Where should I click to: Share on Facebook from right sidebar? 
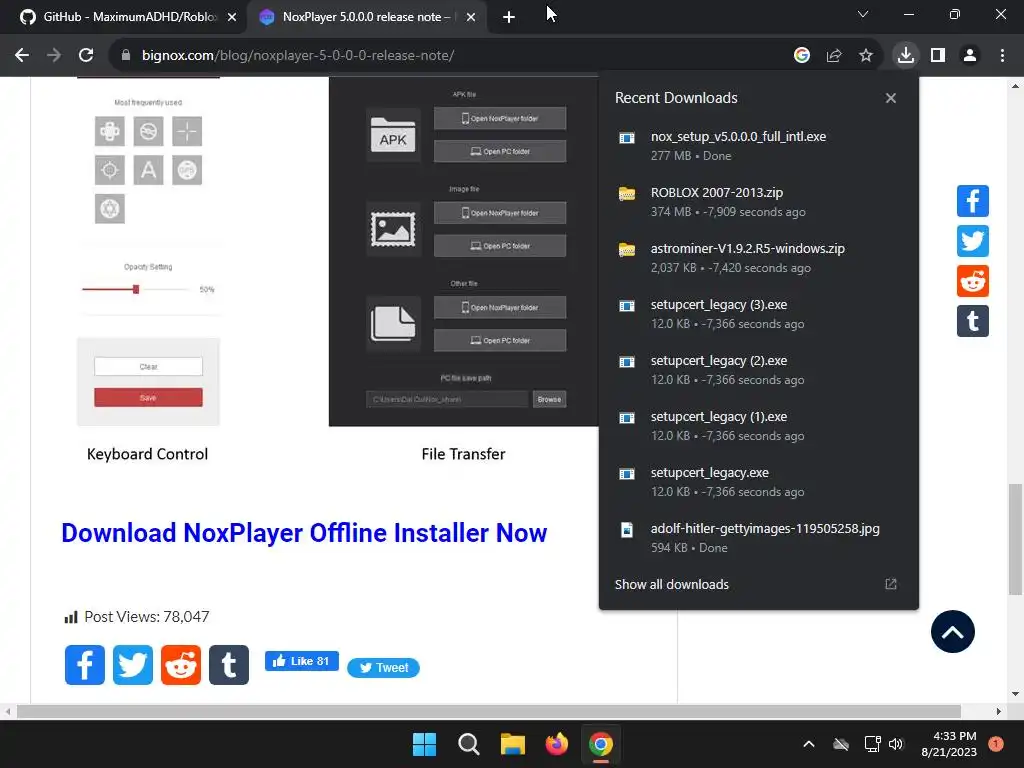pyautogui.click(x=972, y=200)
